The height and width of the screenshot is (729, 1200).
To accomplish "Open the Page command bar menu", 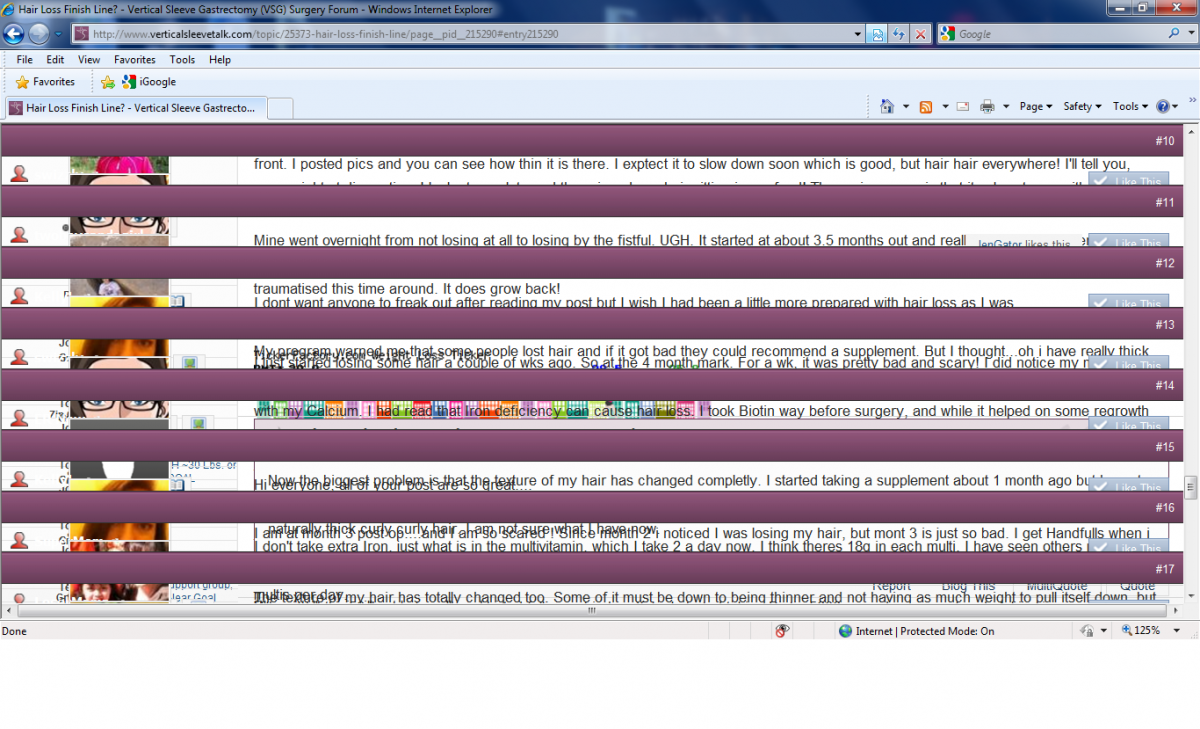I will 1036,106.
